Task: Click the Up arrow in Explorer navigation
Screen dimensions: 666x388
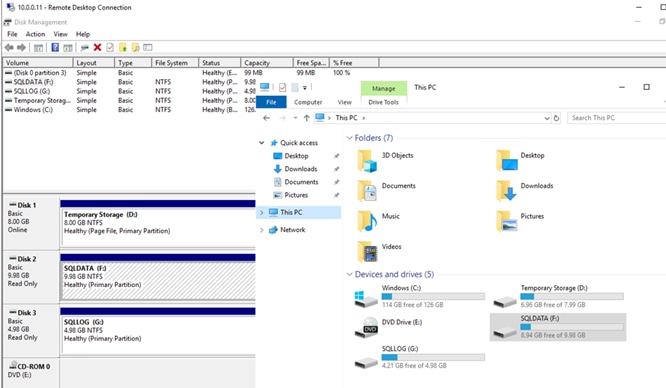Action: click(x=306, y=118)
